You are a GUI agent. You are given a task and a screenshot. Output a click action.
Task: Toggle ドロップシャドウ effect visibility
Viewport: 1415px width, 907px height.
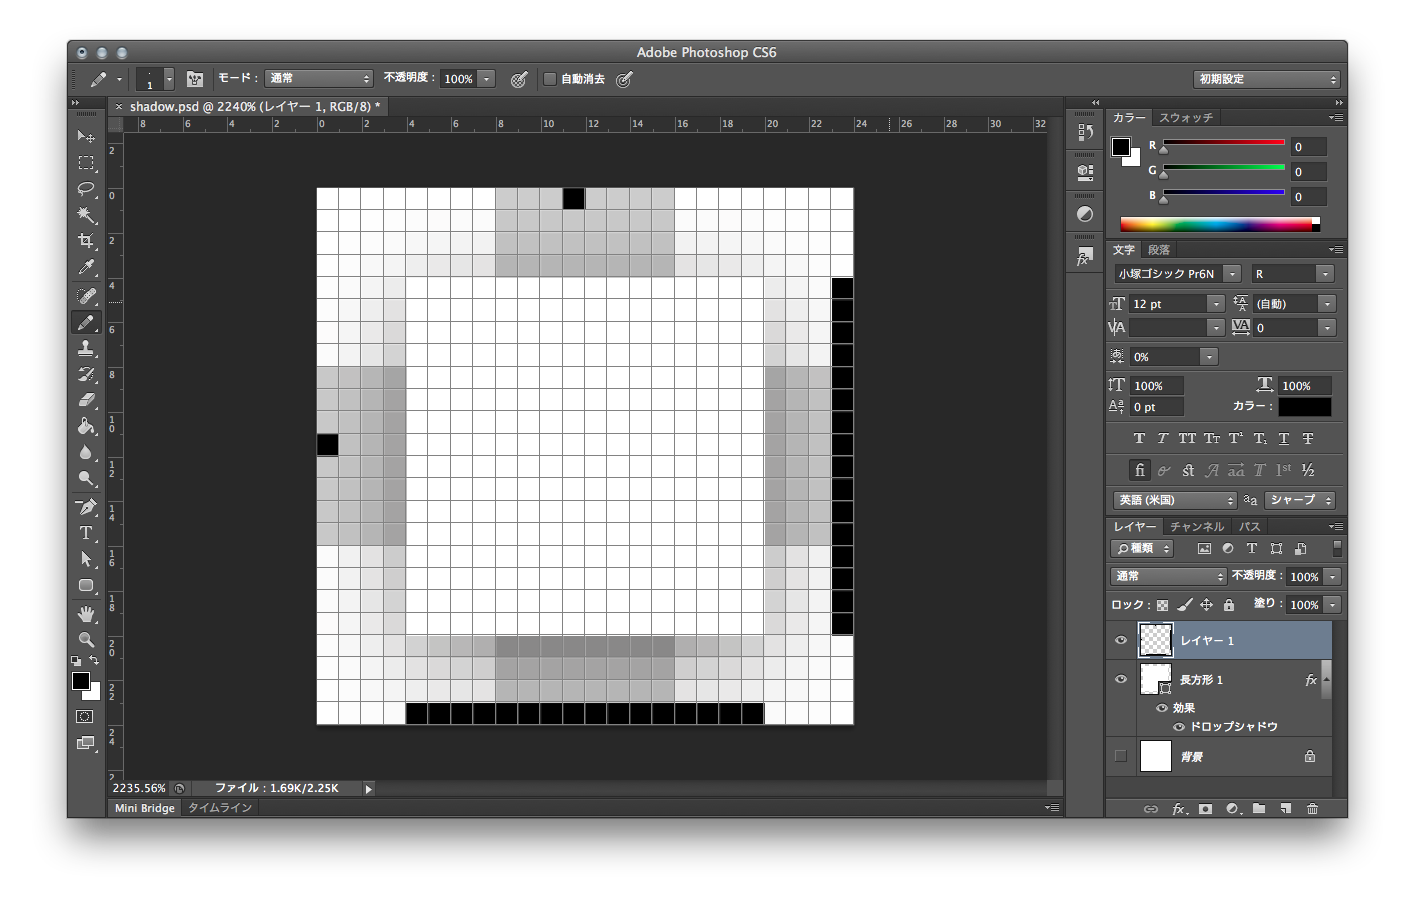pos(1179,727)
